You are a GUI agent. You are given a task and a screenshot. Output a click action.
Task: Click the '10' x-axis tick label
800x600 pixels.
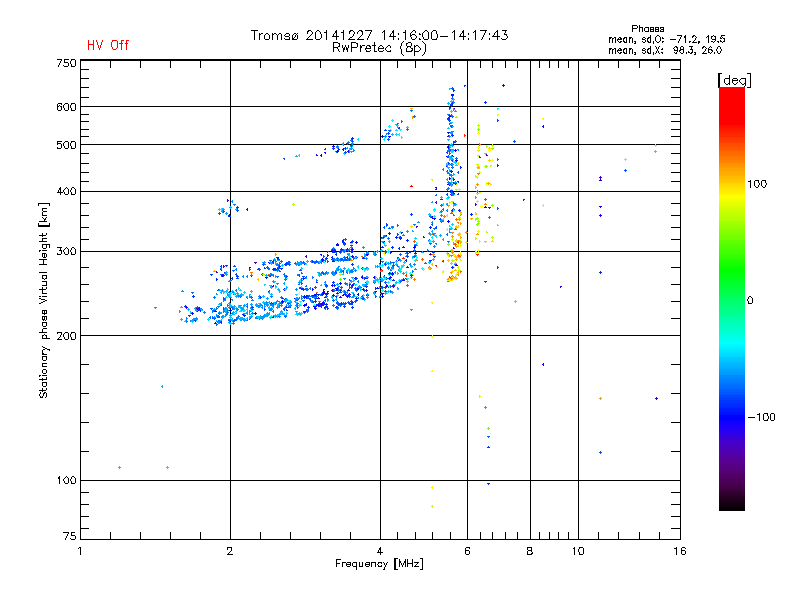pyautogui.click(x=578, y=551)
